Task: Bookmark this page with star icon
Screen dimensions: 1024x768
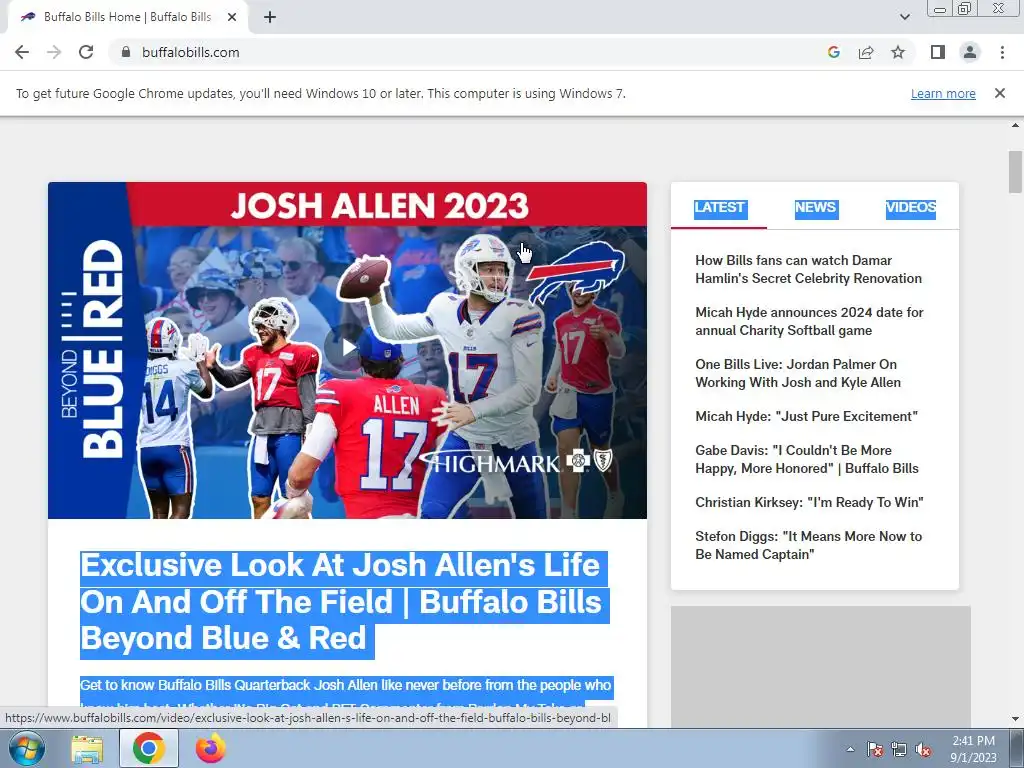Action: [898, 52]
